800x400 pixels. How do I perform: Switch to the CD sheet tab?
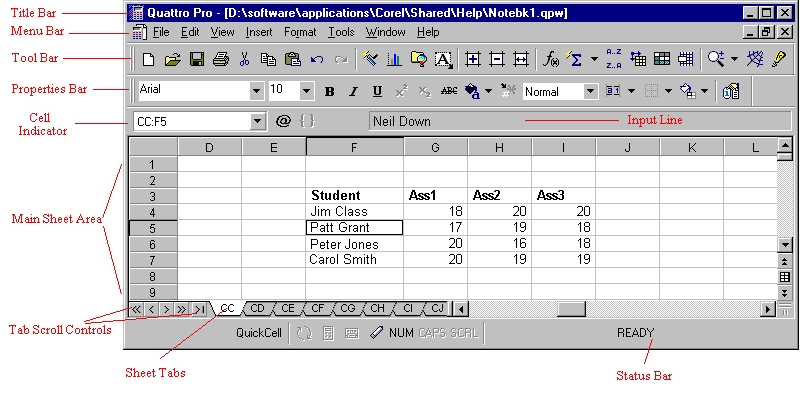click(x=258, y=308)
